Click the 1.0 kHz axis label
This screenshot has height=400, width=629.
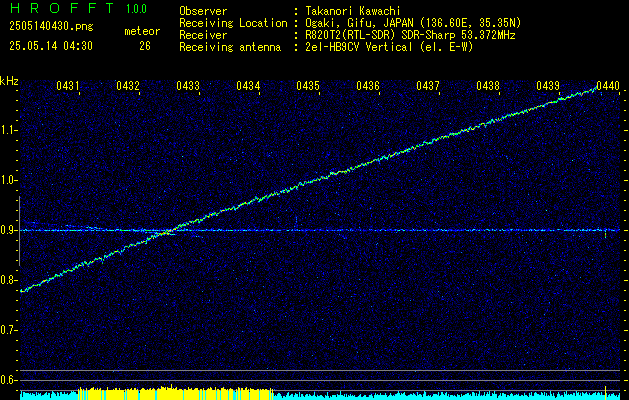pos(7,181)
